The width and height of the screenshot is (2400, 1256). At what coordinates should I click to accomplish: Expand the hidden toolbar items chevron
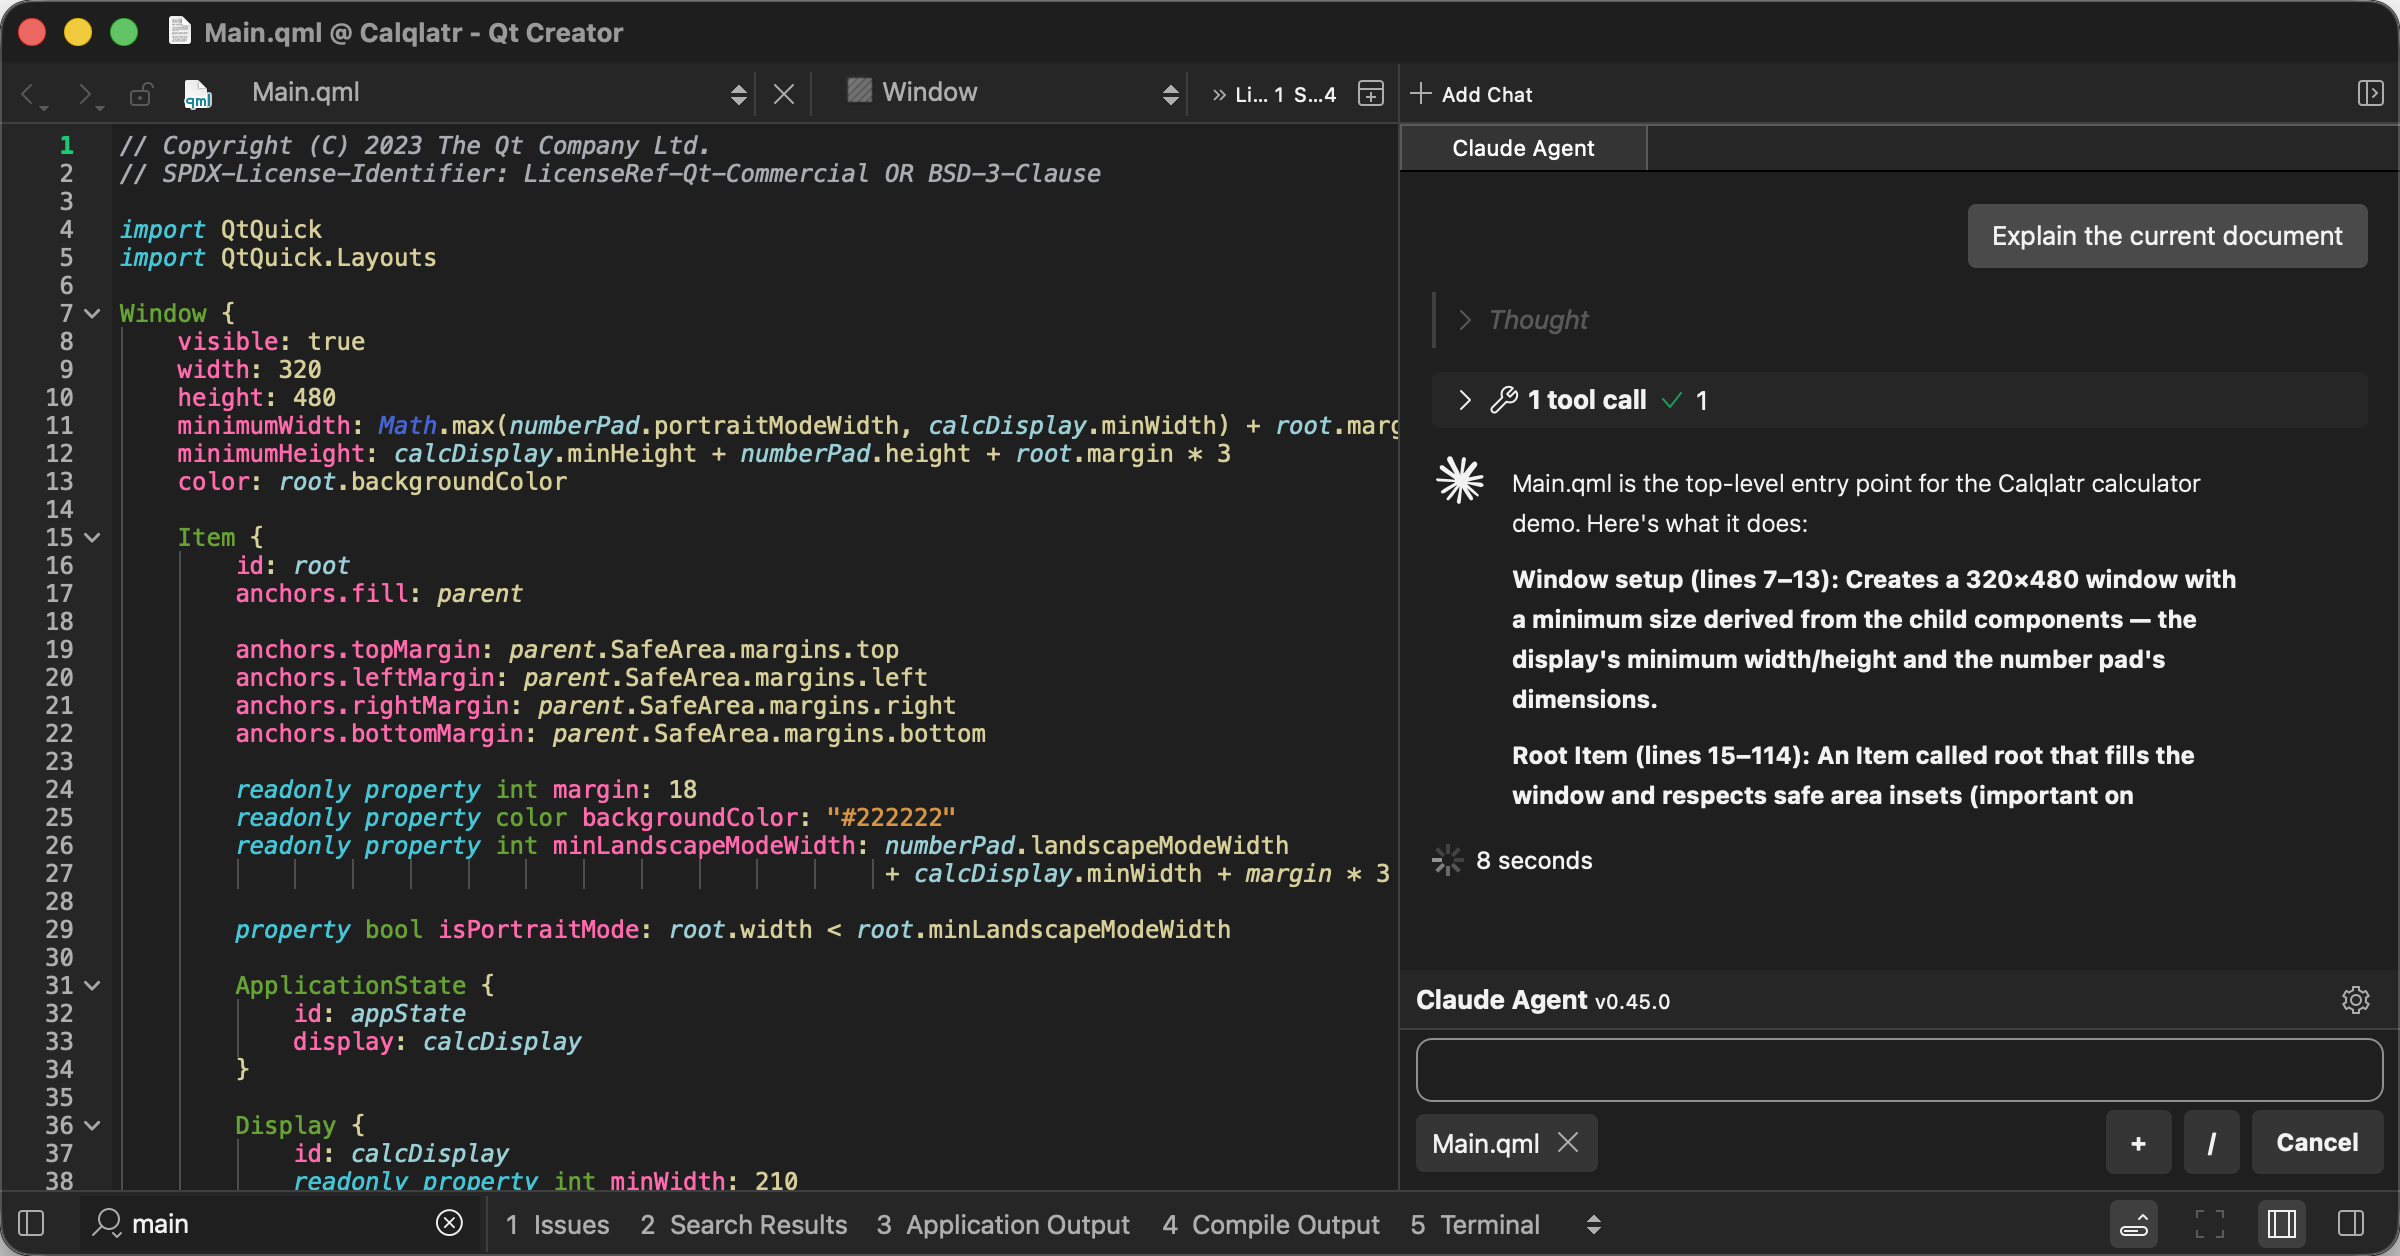pyautogui.click(x=1218, y=95)
